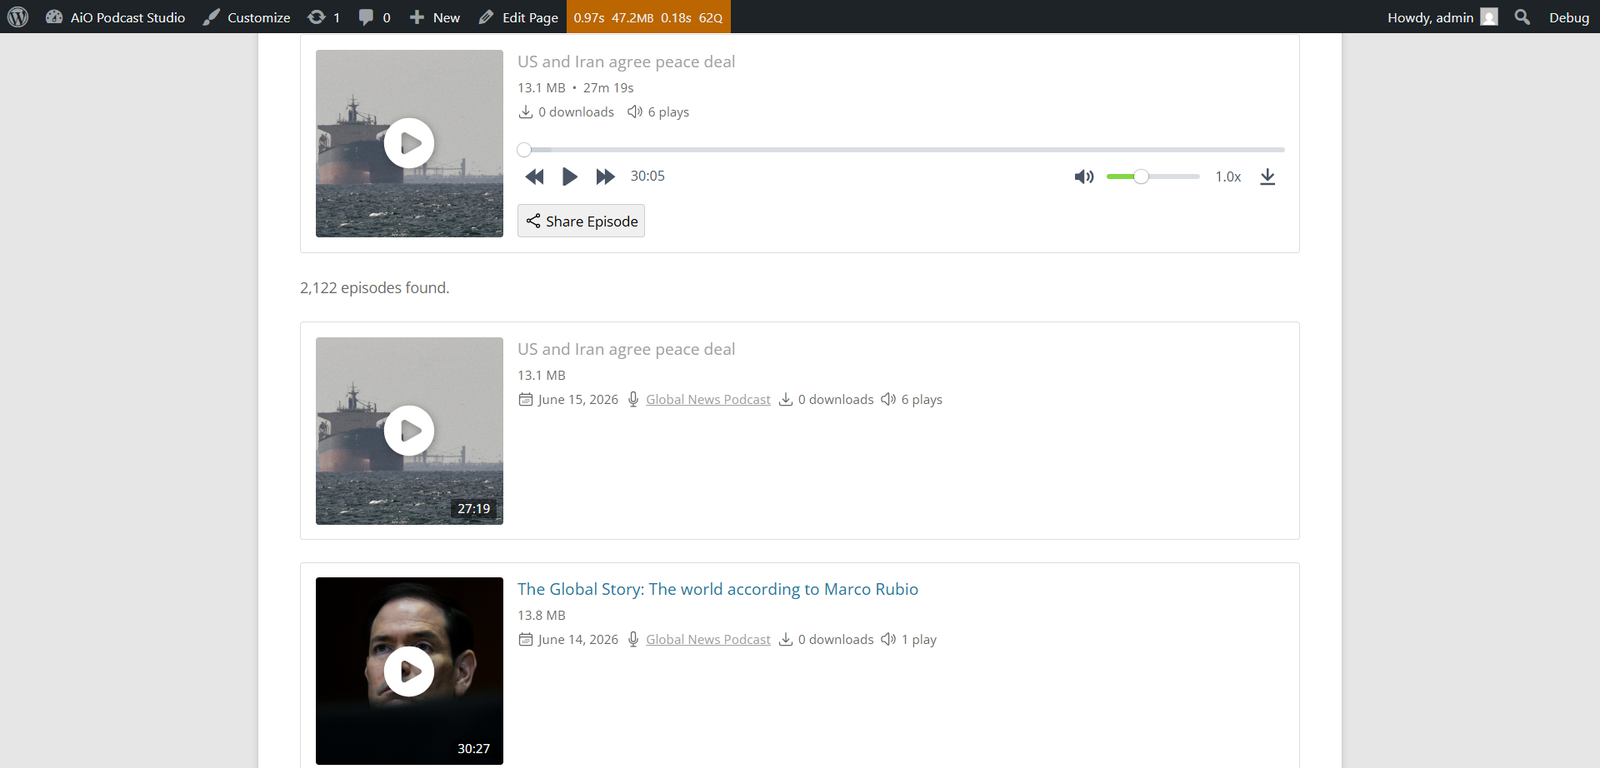The width and height of the screenshot is (1600, 768).
Task: Open Customize in the admin bar
Action: point(247,17)
